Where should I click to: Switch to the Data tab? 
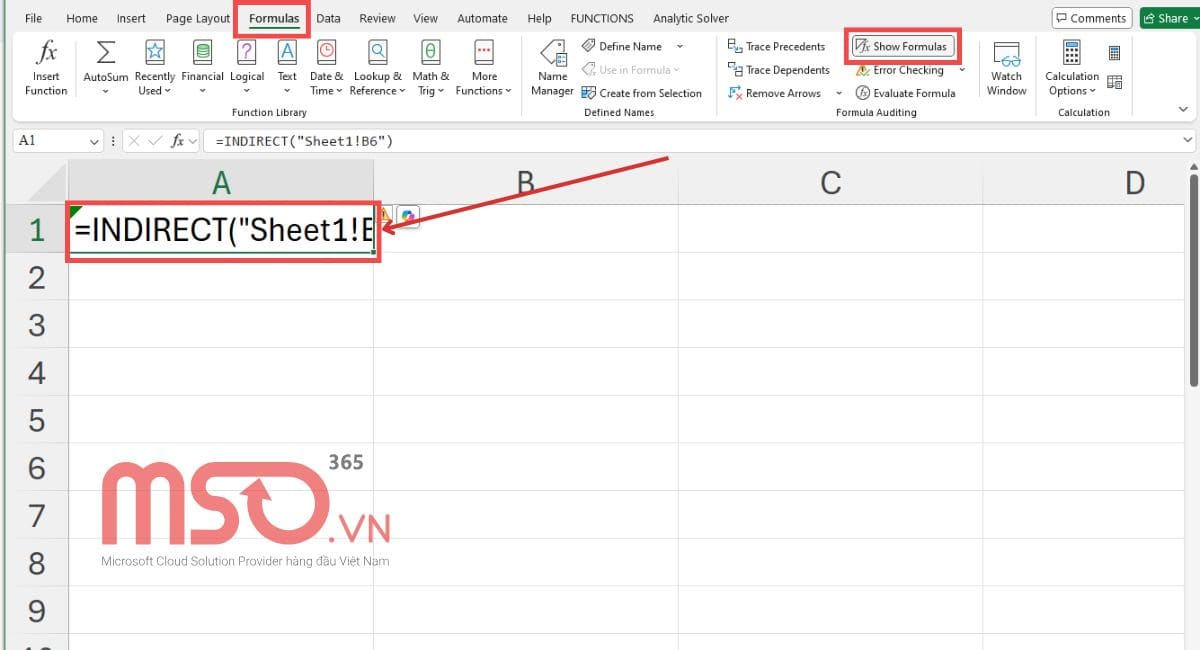click(x=328, y=18)
